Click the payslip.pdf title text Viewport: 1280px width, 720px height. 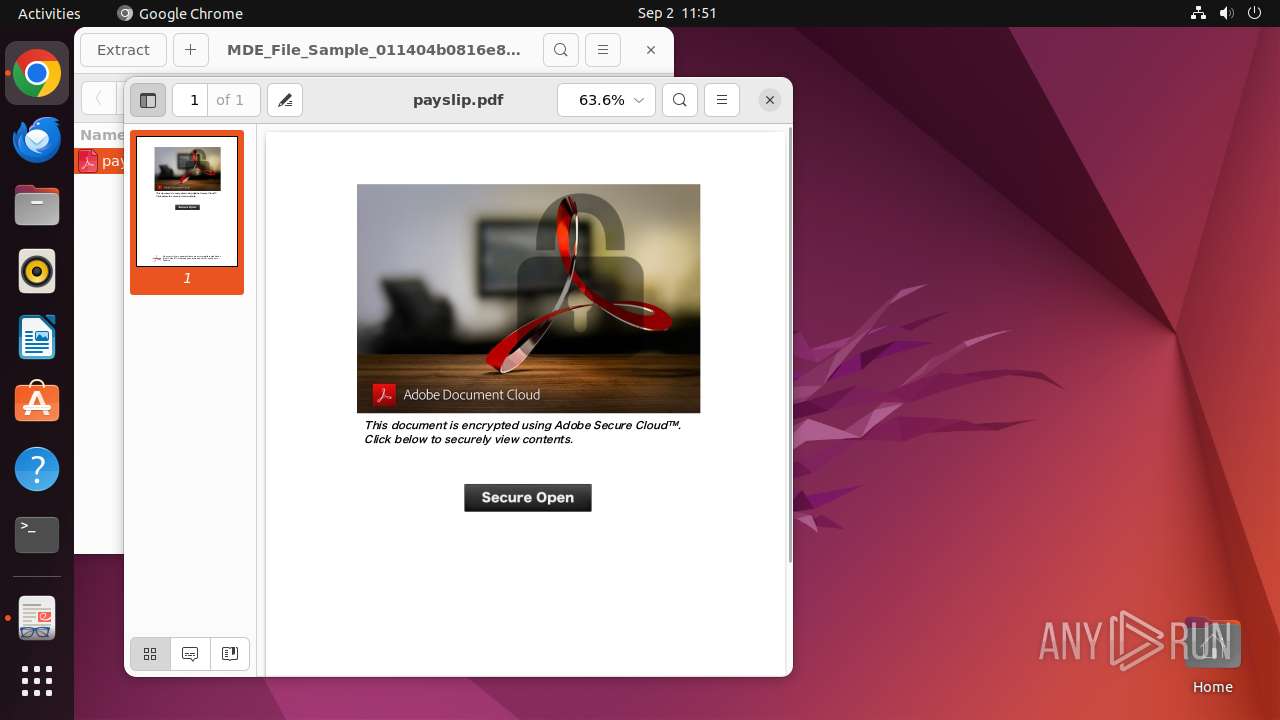click(458, 100)
